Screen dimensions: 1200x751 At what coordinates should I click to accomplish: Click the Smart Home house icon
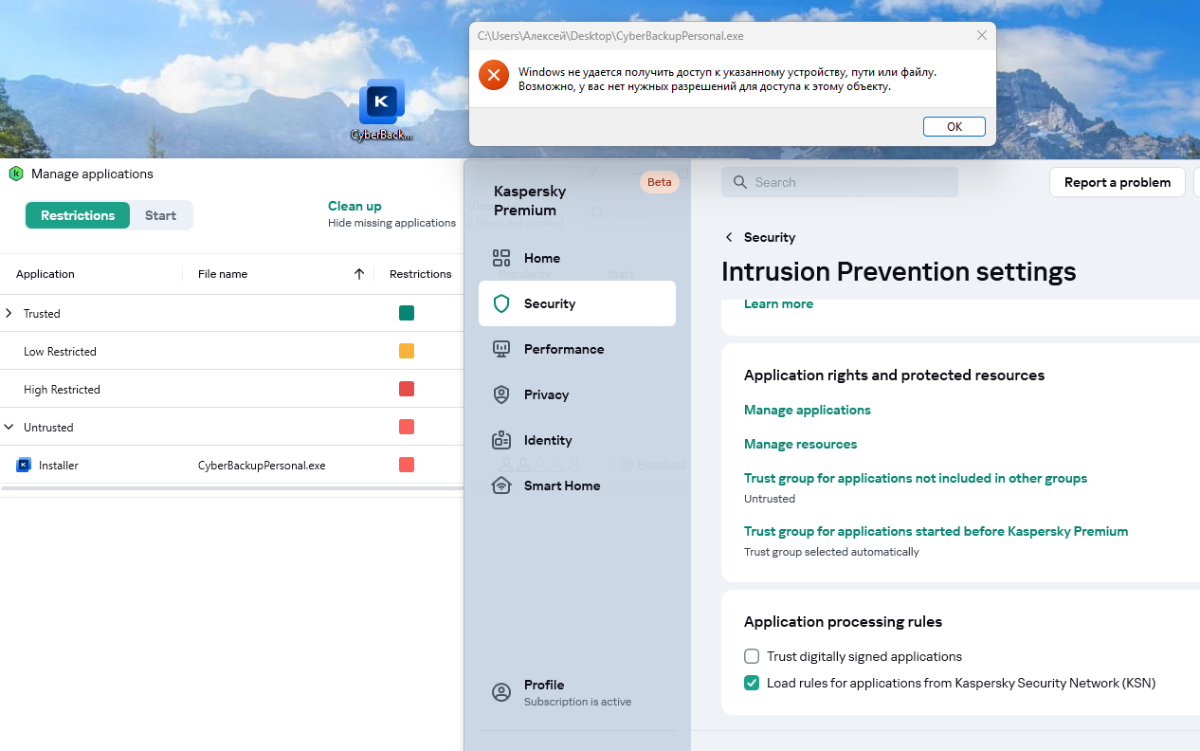502,486
